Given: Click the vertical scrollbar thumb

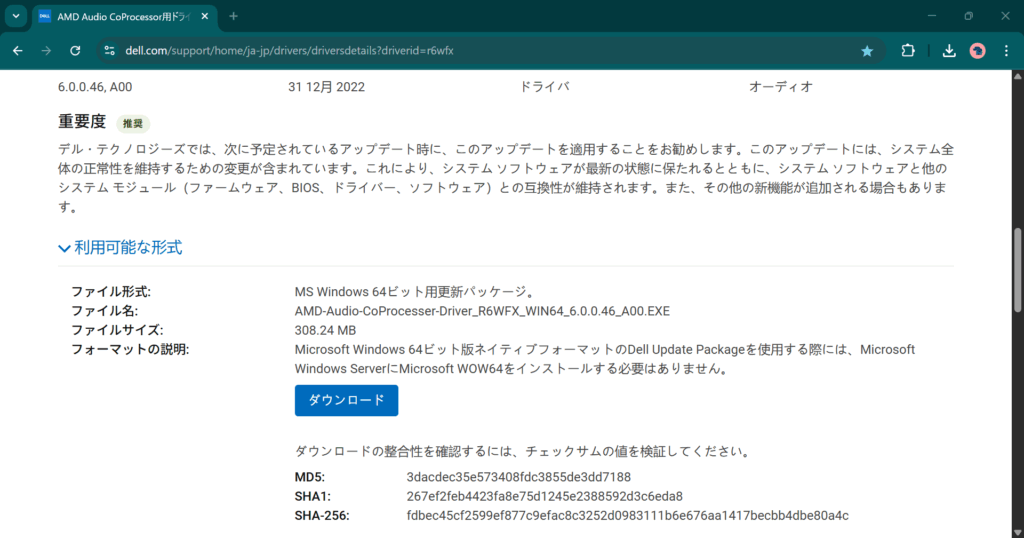Looking at the screenshot, I should click(x=1017, y=271).
